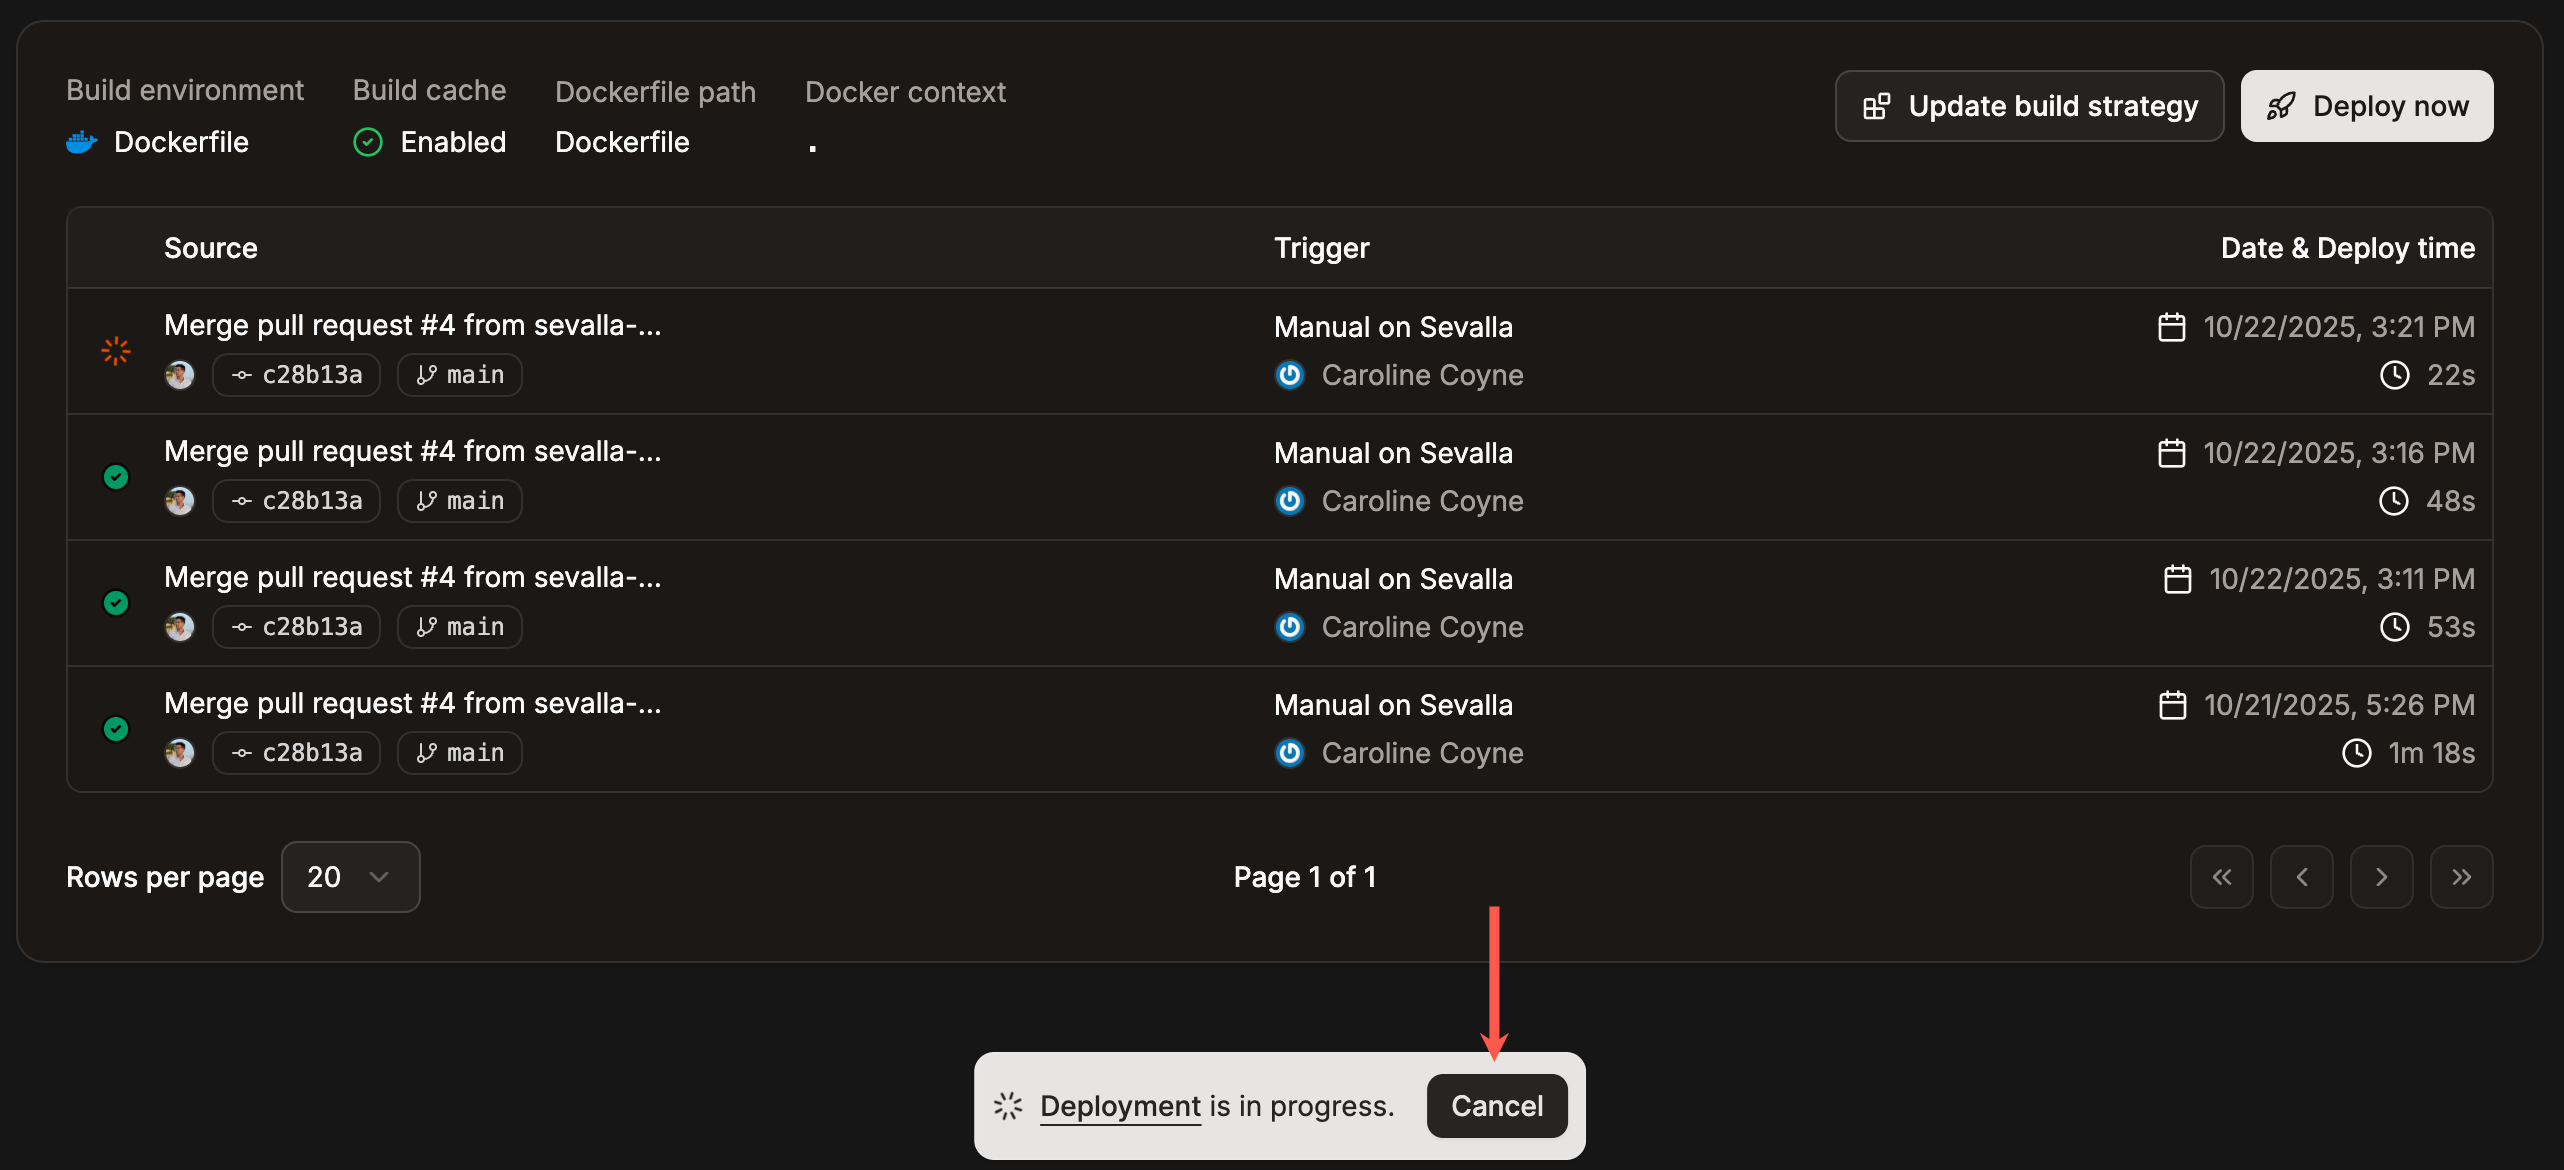Image resolution: width=2564 pixels, height=1170 pixels.
Task: Click the Docker whale icon
Action: [81, 142]
